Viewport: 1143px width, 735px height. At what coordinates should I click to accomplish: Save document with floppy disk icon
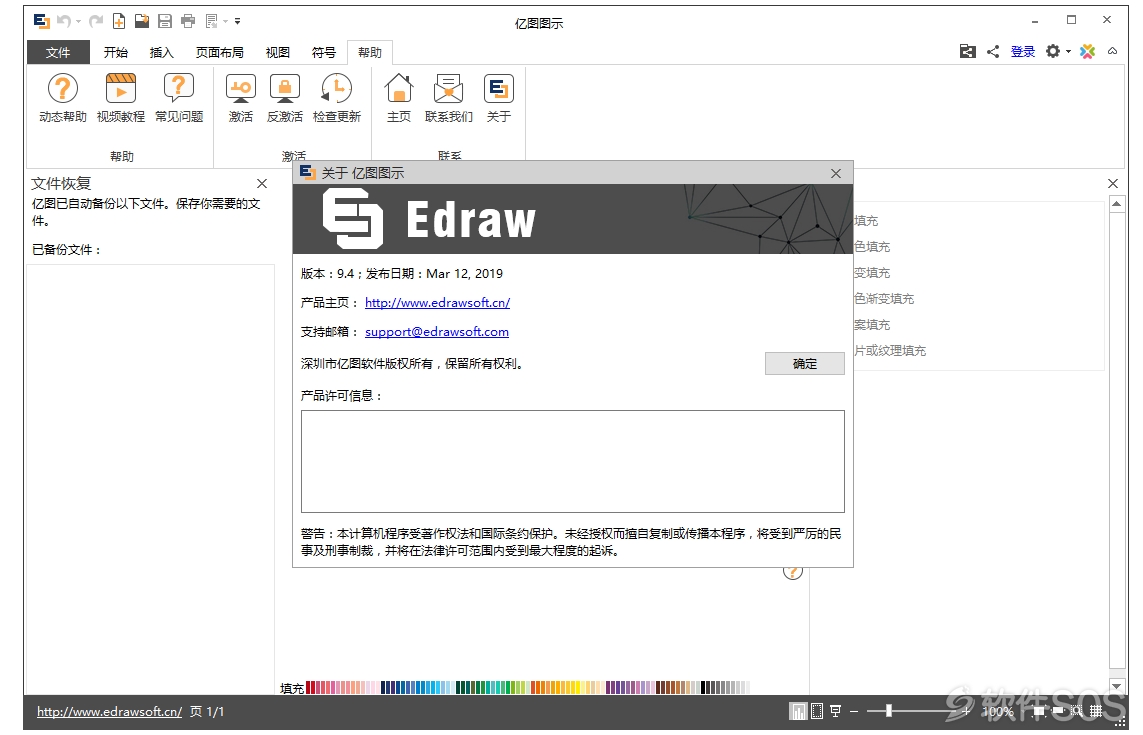[x=165, y=21]
